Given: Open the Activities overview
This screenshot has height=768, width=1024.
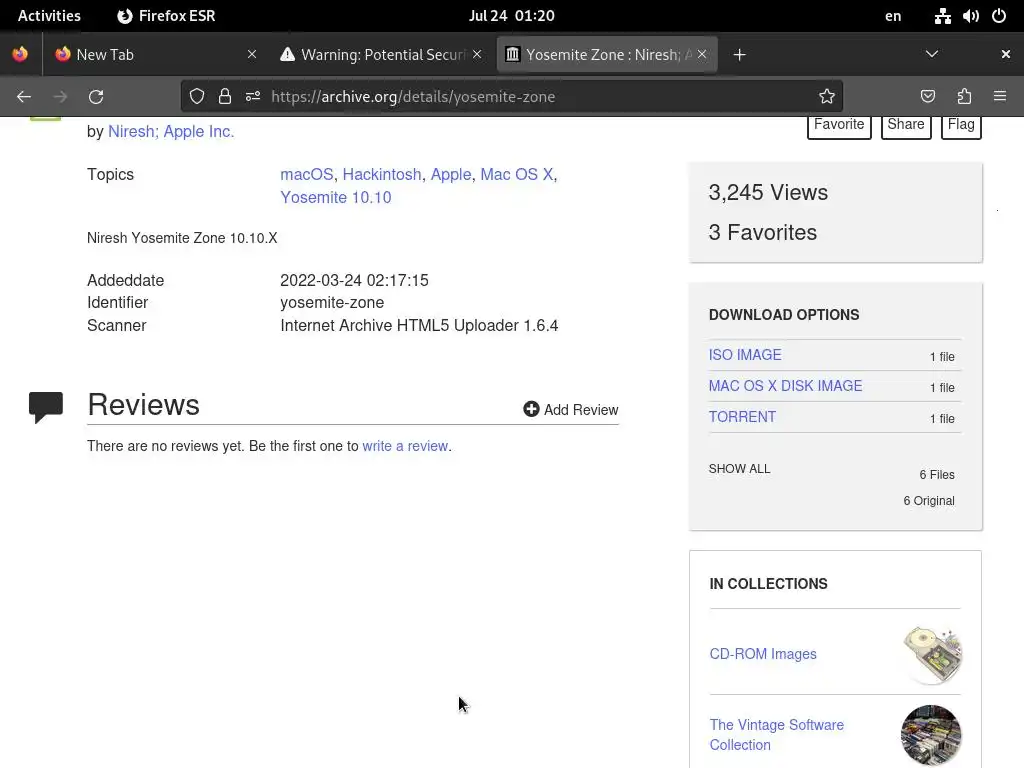Looking at the screenshot, I should click(49, 16).
